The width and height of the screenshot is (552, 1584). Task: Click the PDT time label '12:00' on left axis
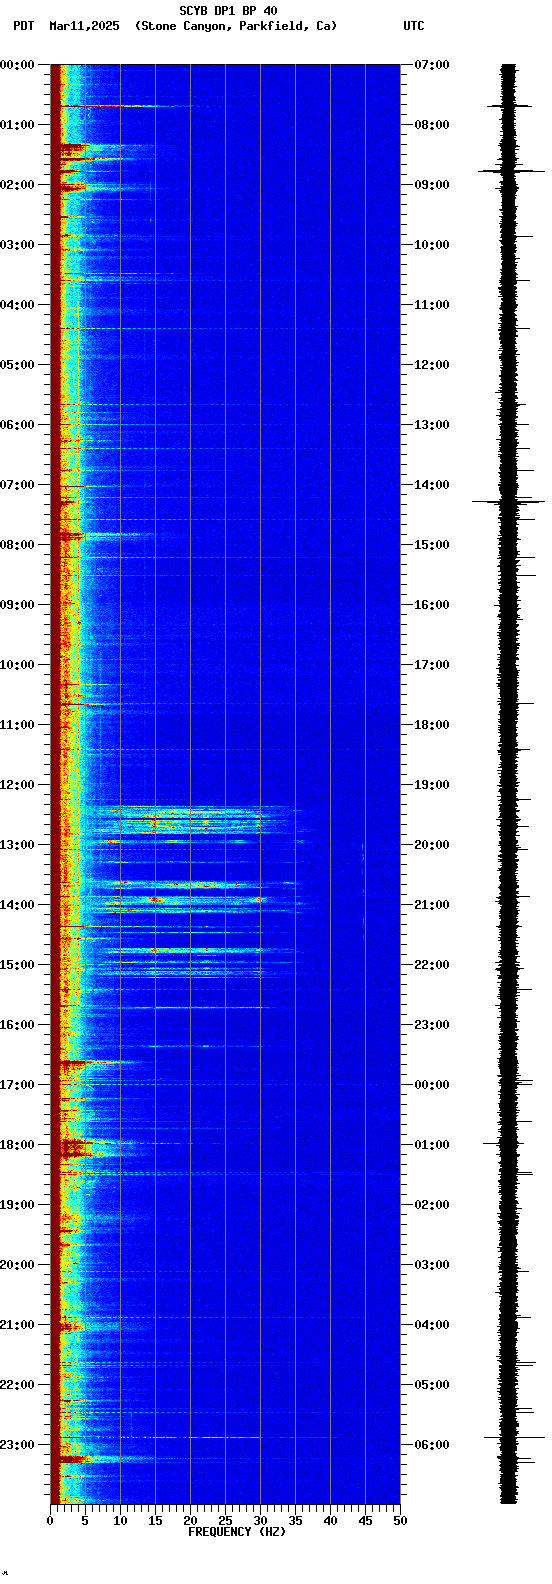click(17, 785)
